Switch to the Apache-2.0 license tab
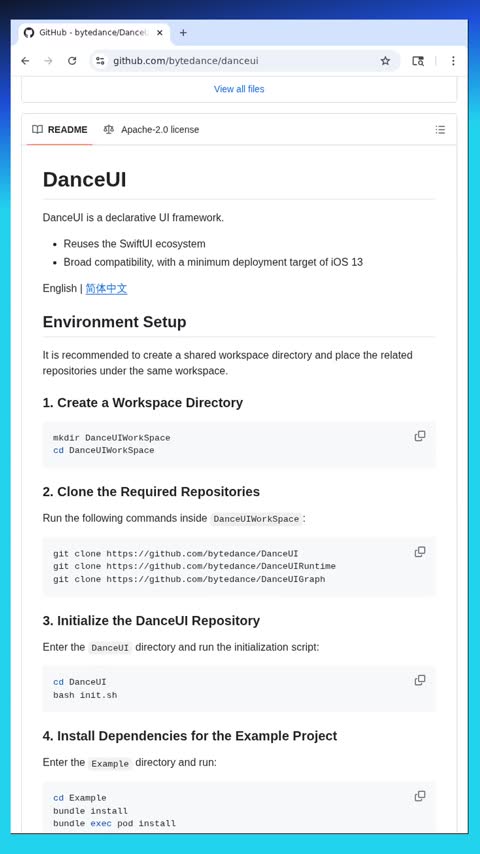Image resolution: width=480 pixels, height=854 pixels. [151, 130]
